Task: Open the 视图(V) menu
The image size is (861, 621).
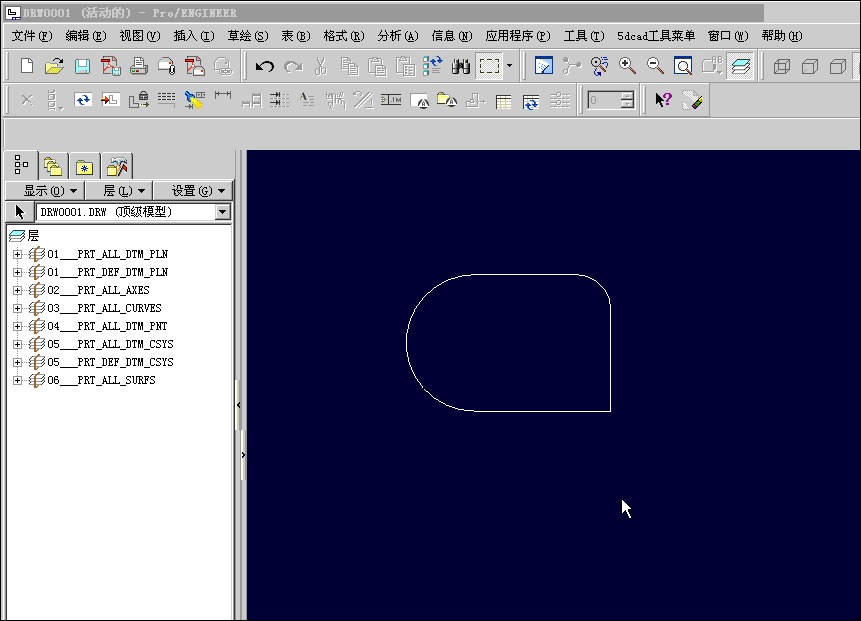Action: click(x=140, y=36)
